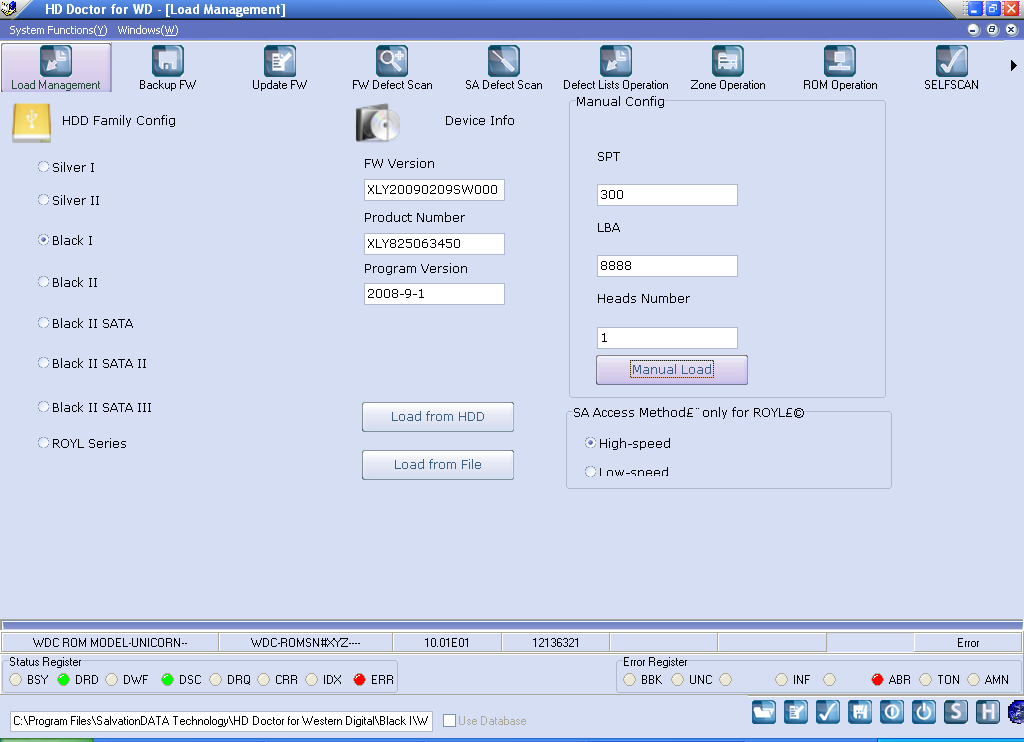The image size is (1024, 742).
Task: Click the HDD Family Config drive icon
Action: (31, 123)
